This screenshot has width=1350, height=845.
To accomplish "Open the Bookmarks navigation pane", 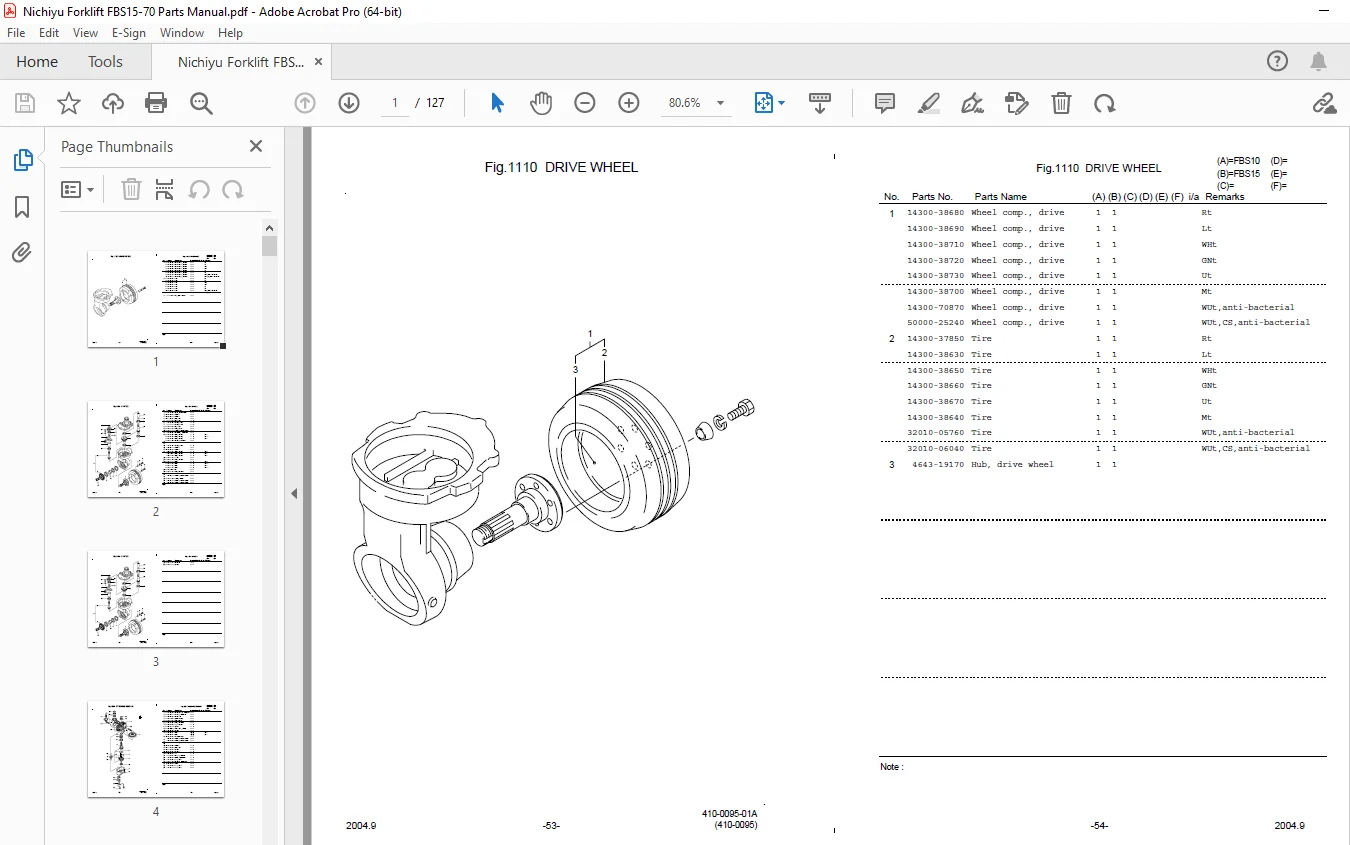I will coord(22,207).
